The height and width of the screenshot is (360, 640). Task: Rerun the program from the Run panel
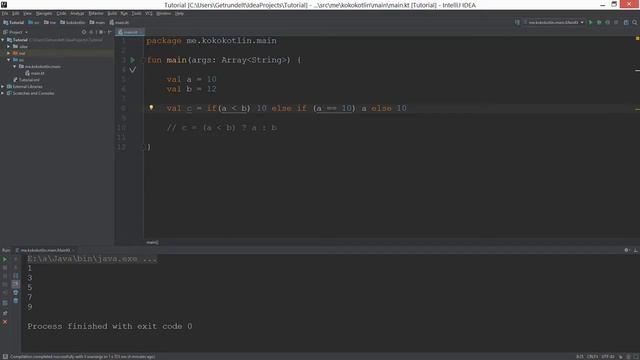(5, 259)
